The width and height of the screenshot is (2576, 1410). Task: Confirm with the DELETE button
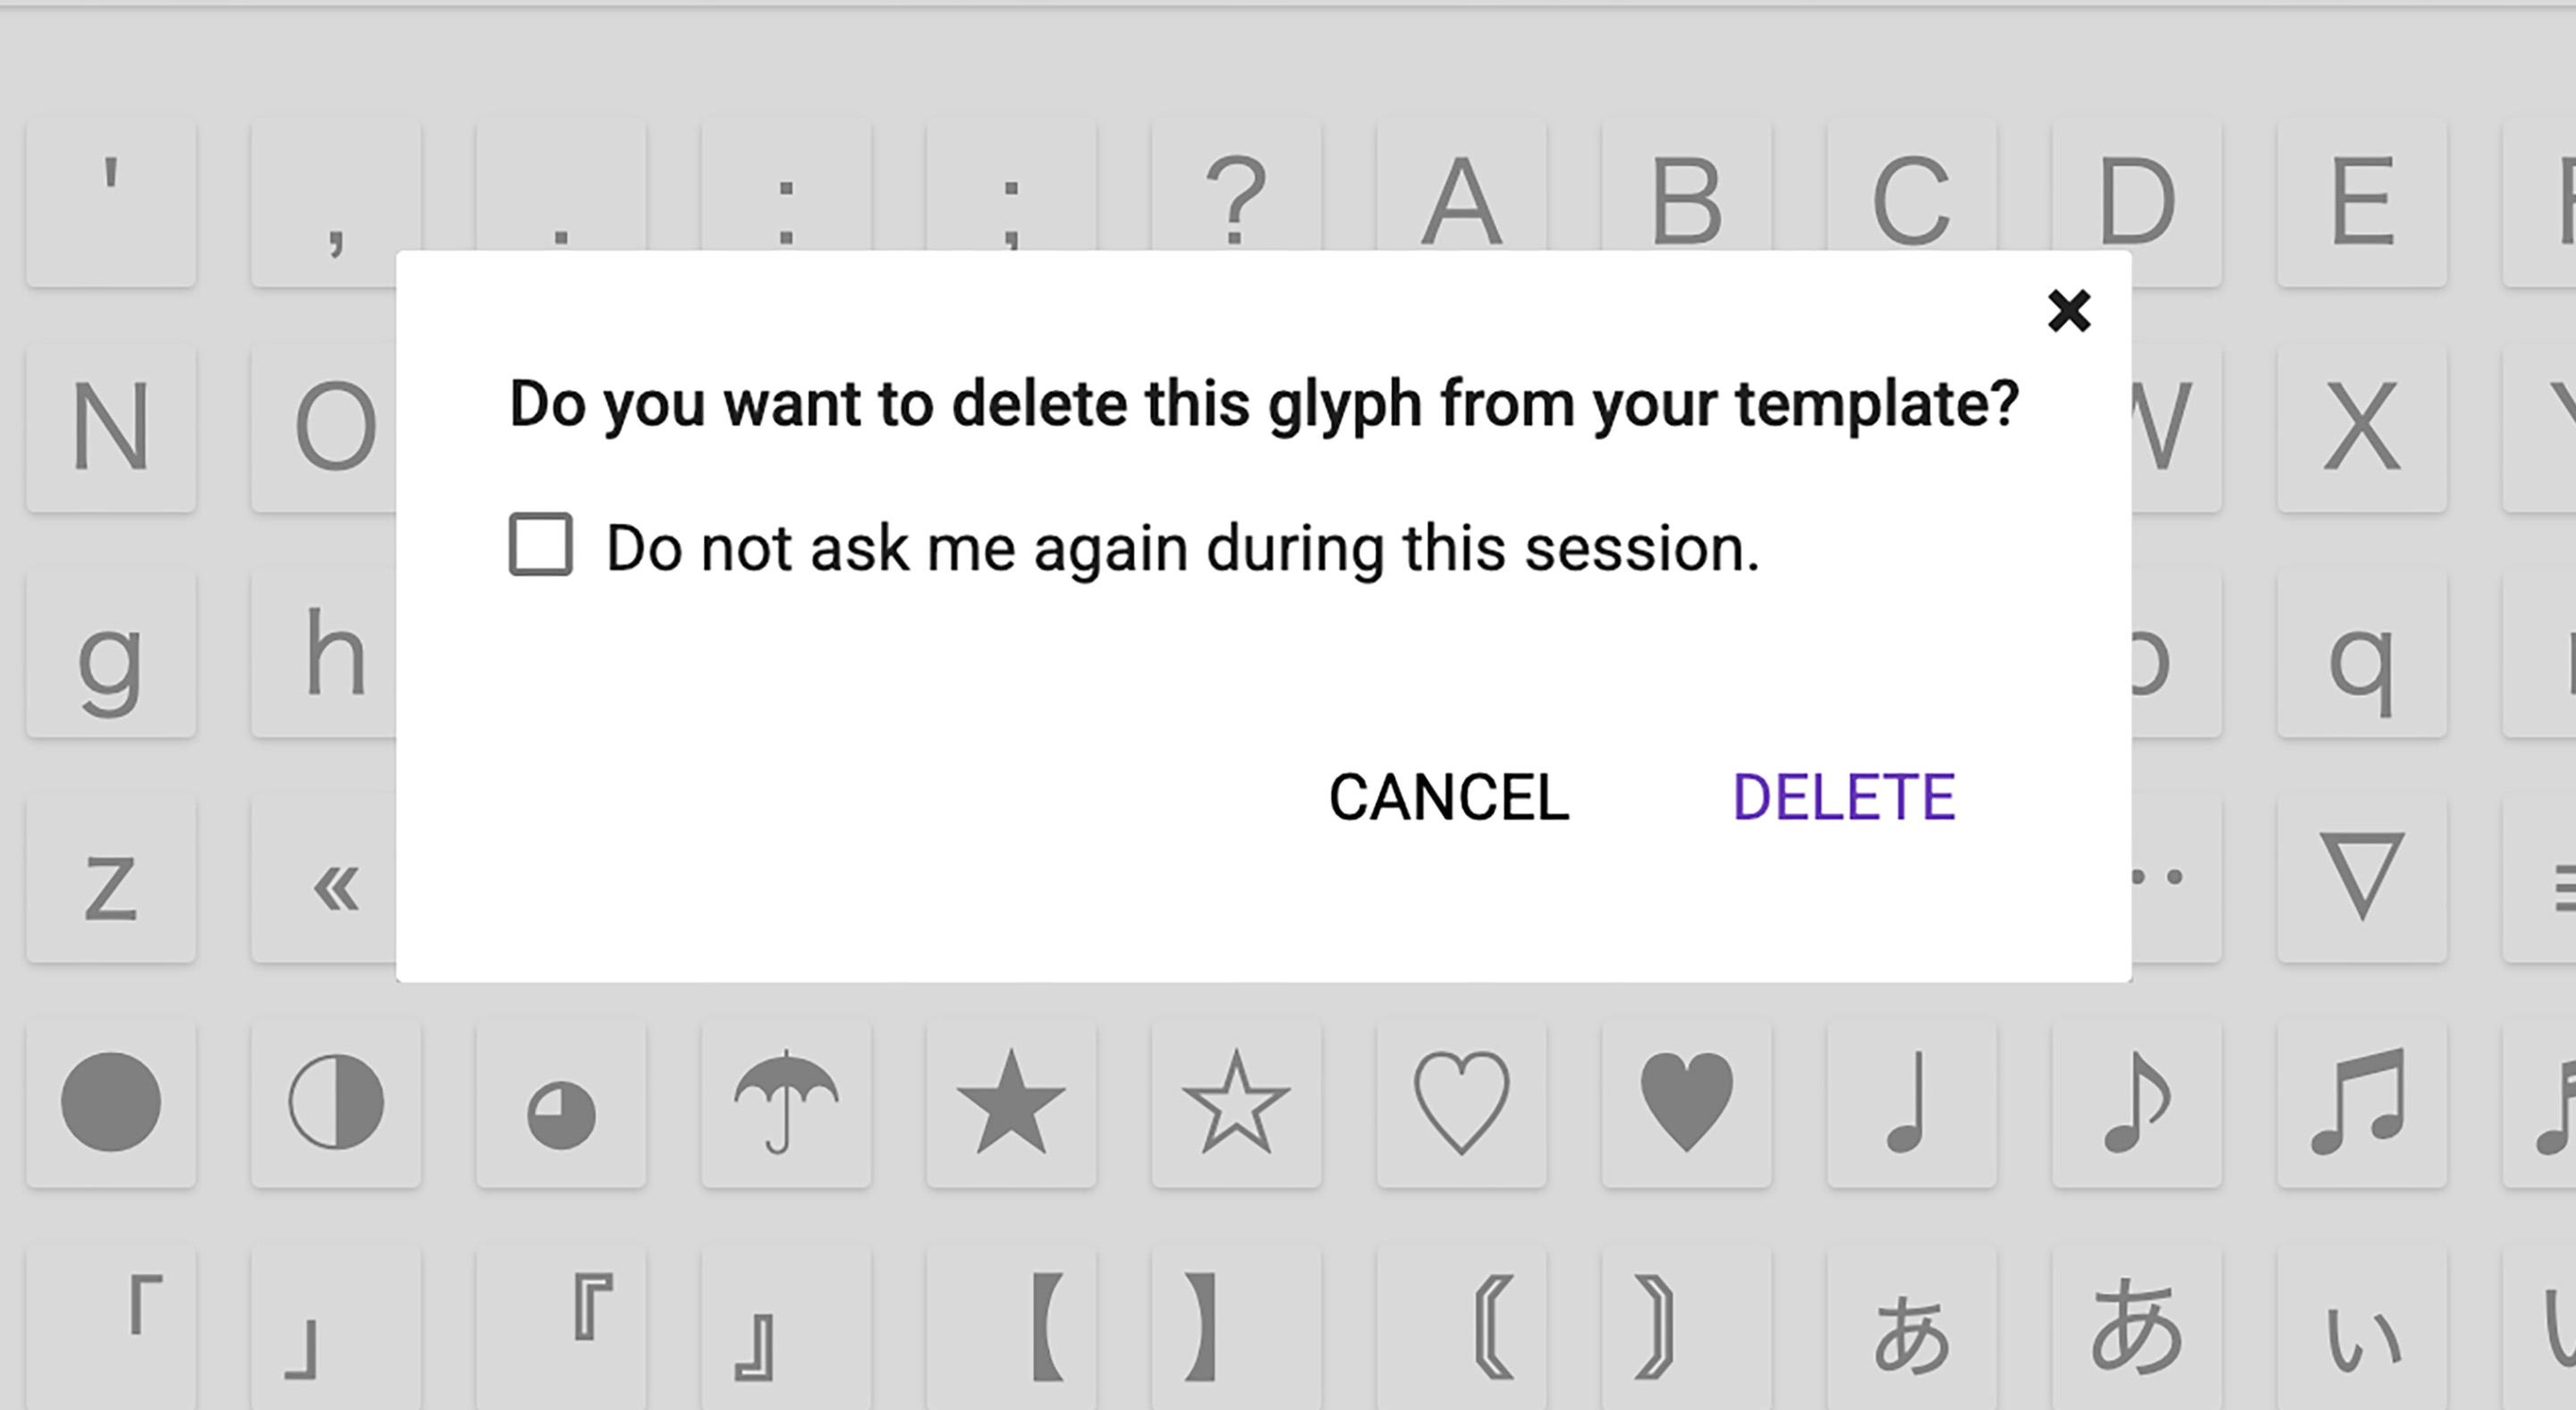tap(1843, 797)
